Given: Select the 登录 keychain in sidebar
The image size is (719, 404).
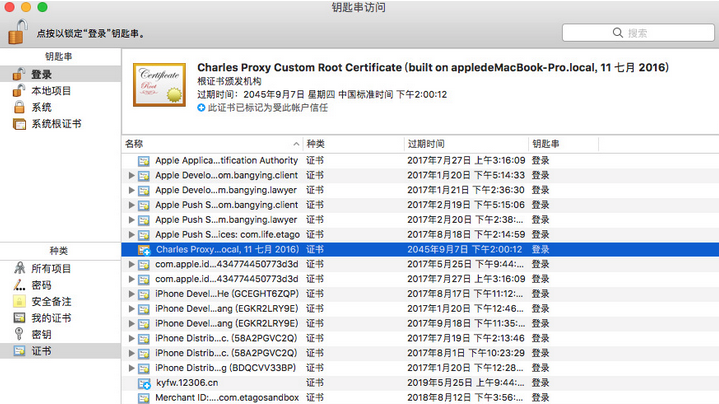Looking at the screenshot, I should (61, 74).
